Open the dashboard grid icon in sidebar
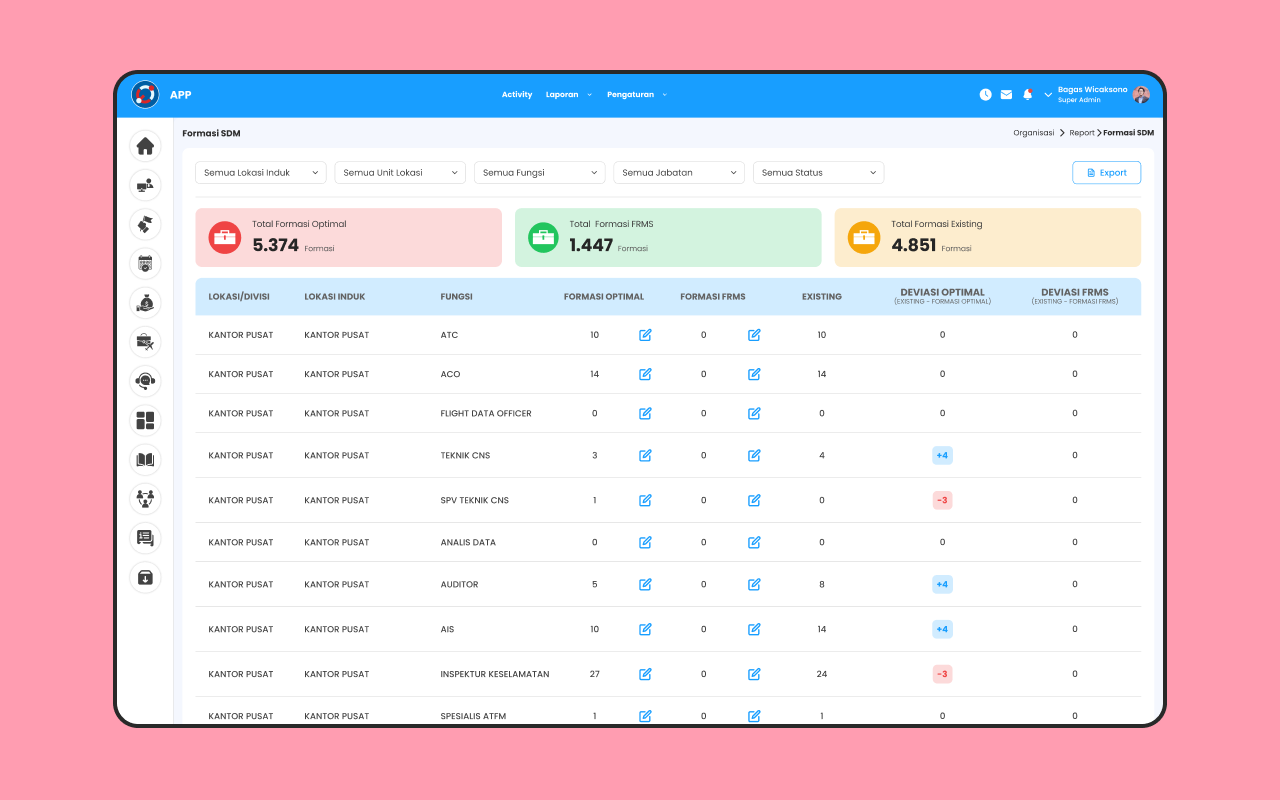This screenshot has width=1280, height=800. [145, 420]
